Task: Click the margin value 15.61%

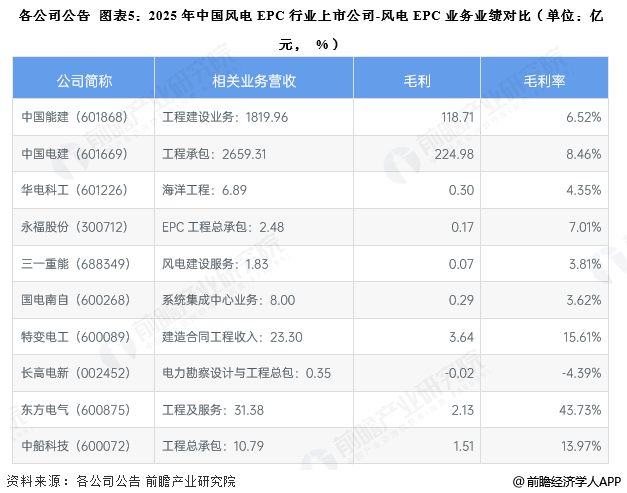Action: point(582,337)
